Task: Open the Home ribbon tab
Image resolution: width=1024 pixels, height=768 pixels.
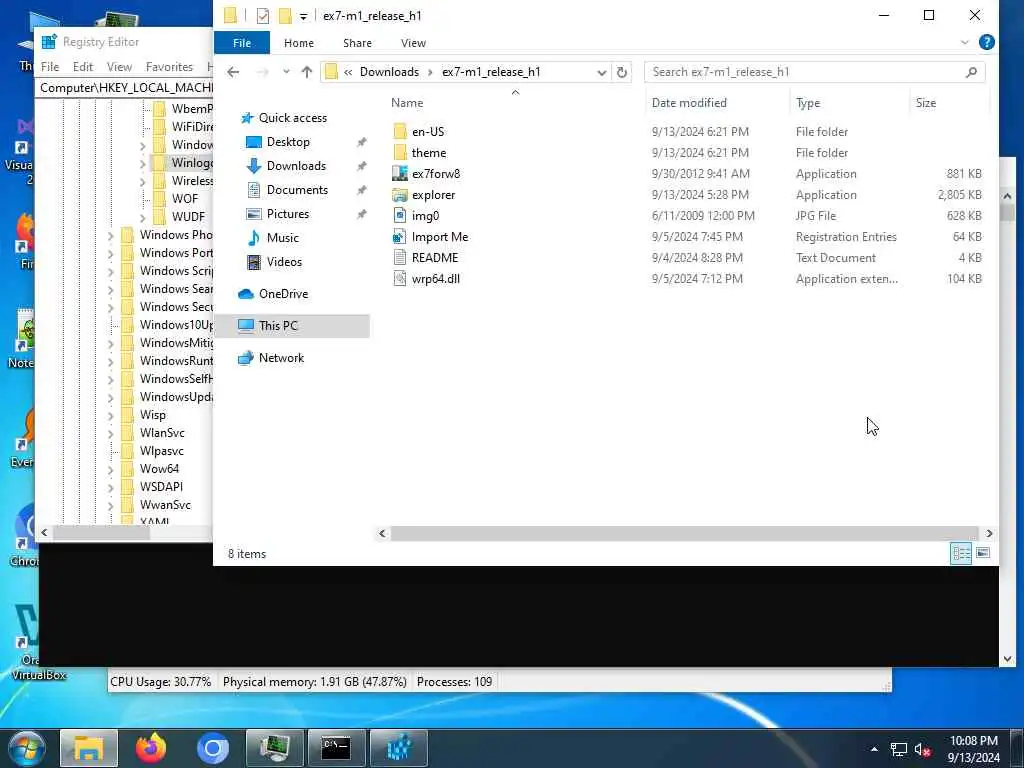Action: pyautogui.click(x=298, y=43)
